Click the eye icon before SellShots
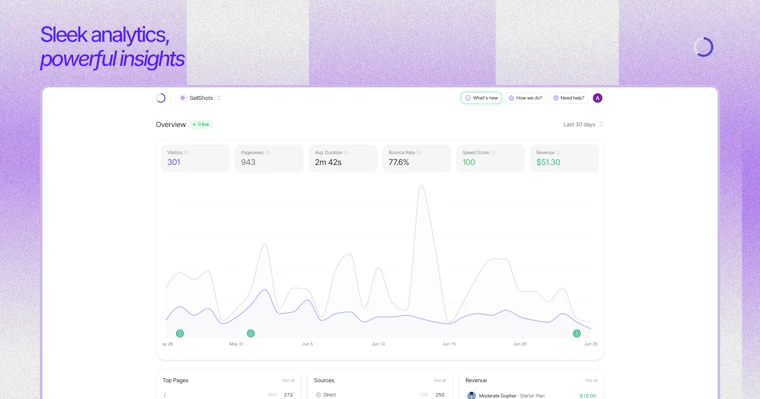760x399 pixels. coord(183,98)
